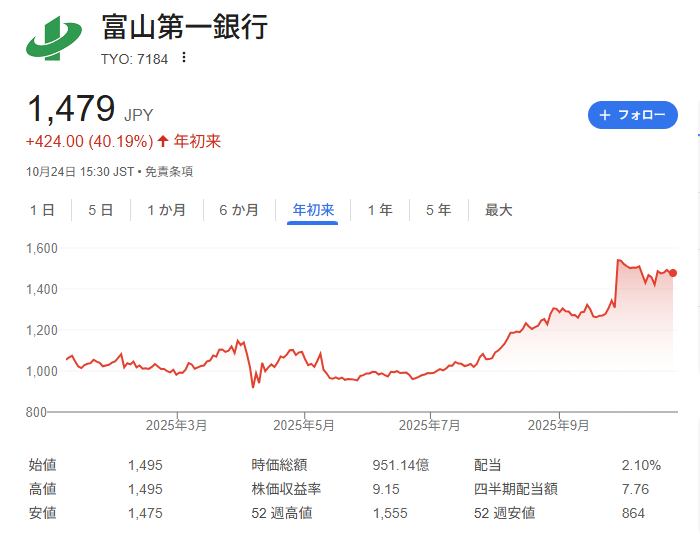The image size is (700, 546).
Task: Choose the 5年 range tab
Action: [438, 210]
